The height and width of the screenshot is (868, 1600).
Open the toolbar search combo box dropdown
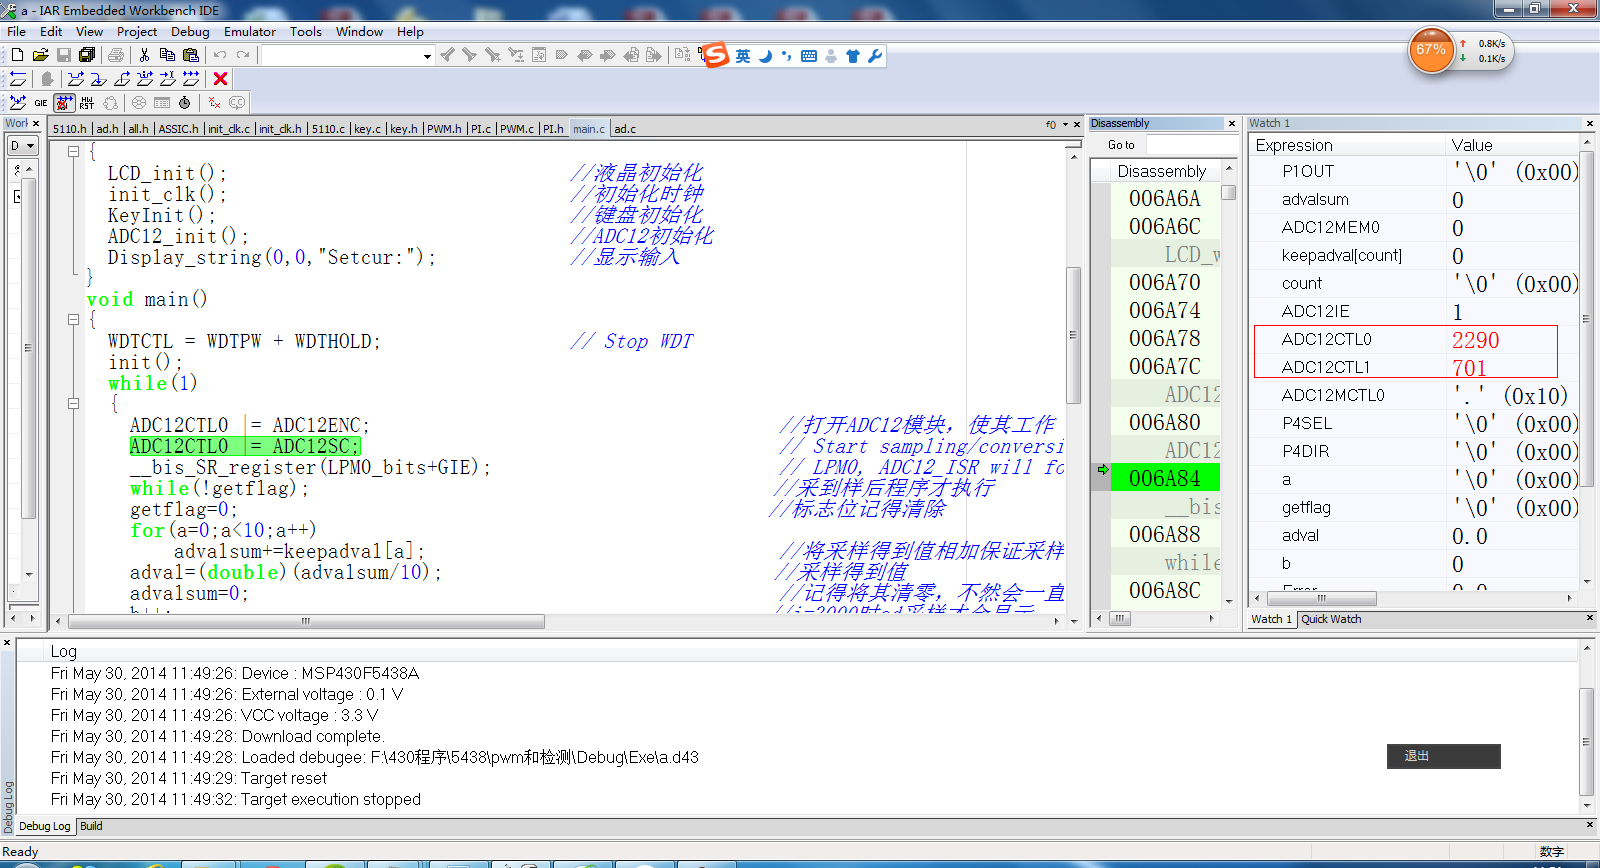click(427, 56)
